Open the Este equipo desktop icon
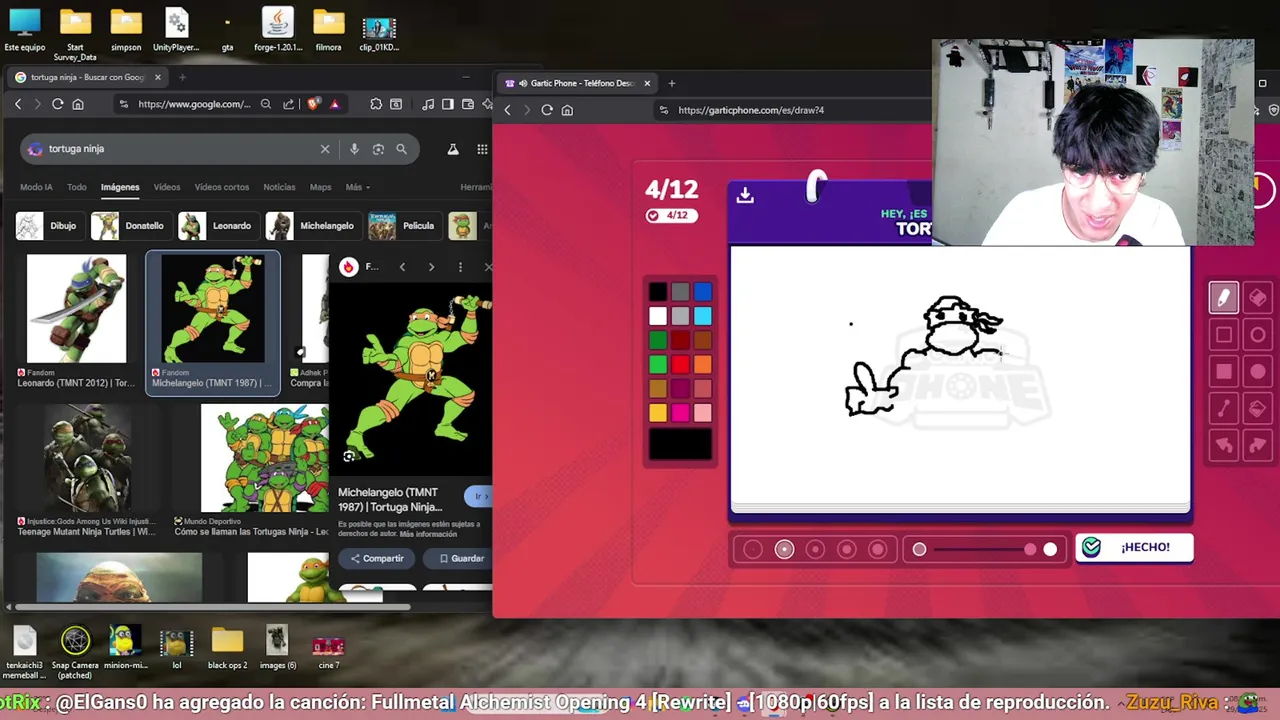 pos(25,30)
